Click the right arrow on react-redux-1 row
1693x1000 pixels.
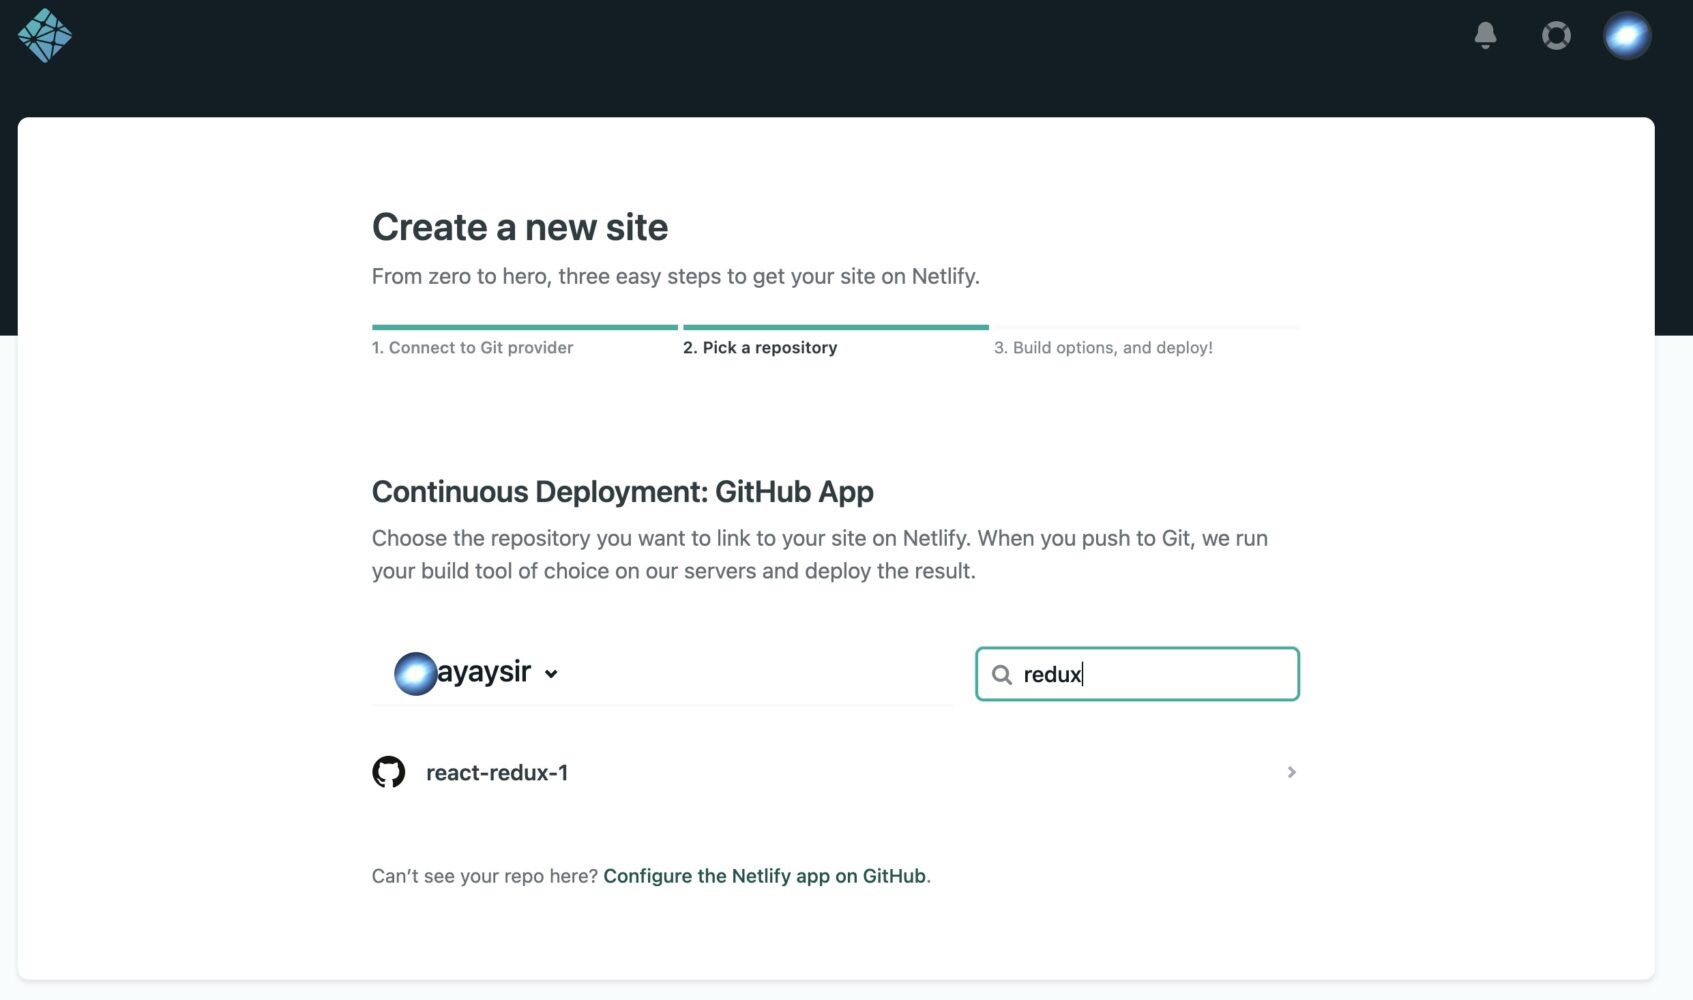pos(1291,772)
